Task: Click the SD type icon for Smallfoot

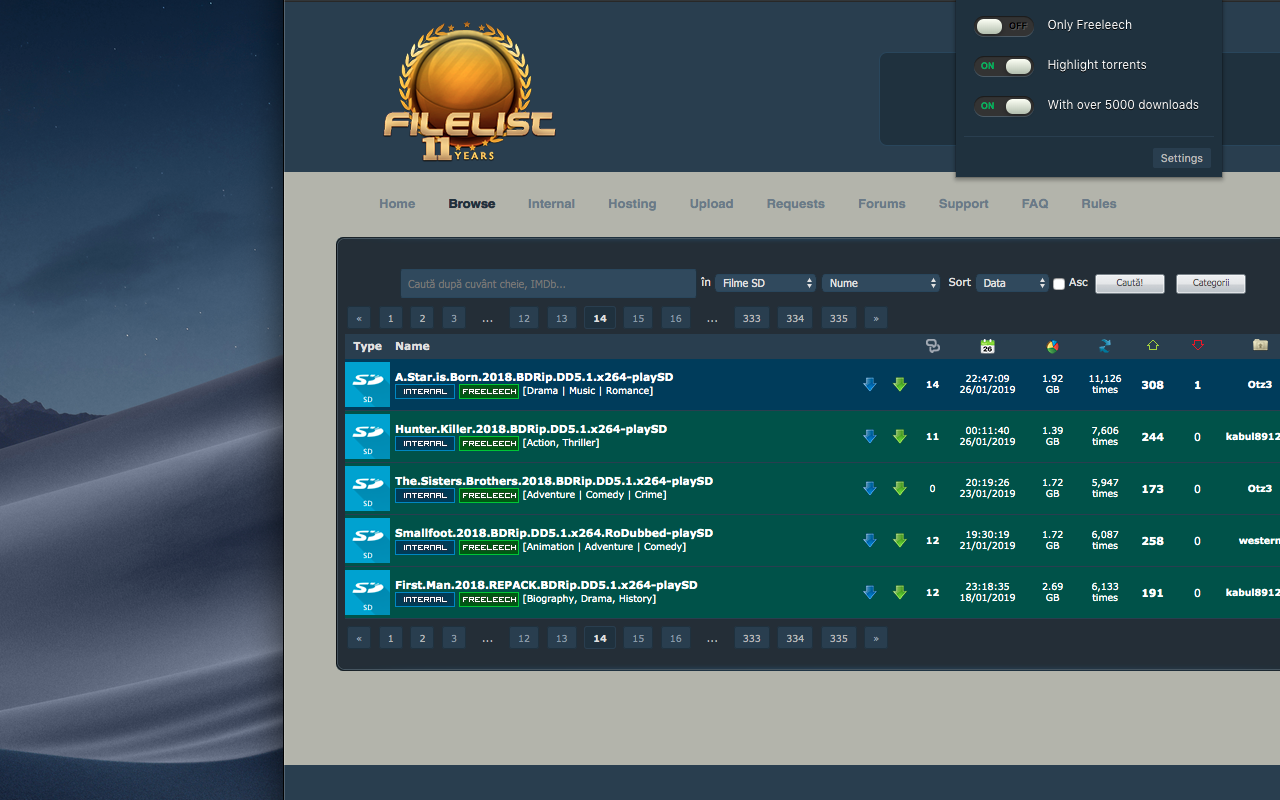Action: [367, 541]
